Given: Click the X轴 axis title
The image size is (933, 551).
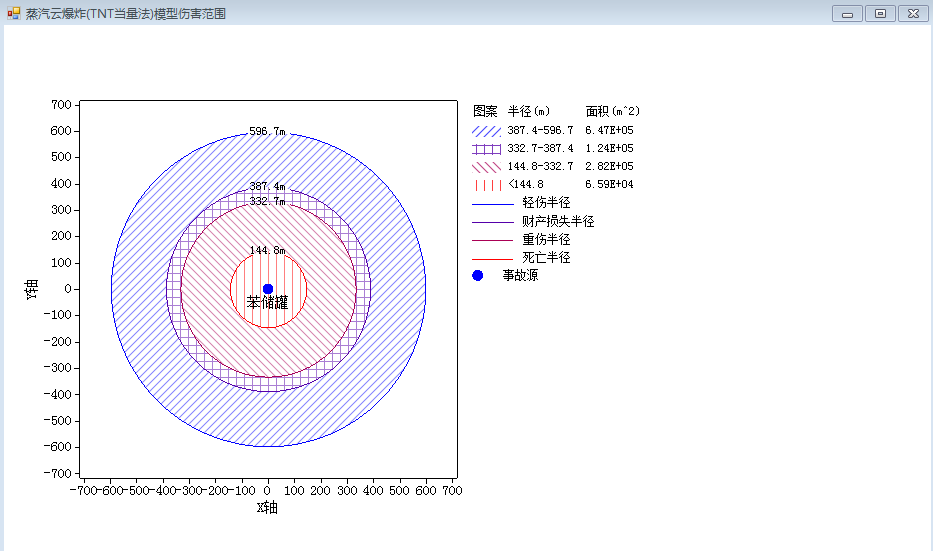Looking at the screenshot, I should (x=267, y=508).
